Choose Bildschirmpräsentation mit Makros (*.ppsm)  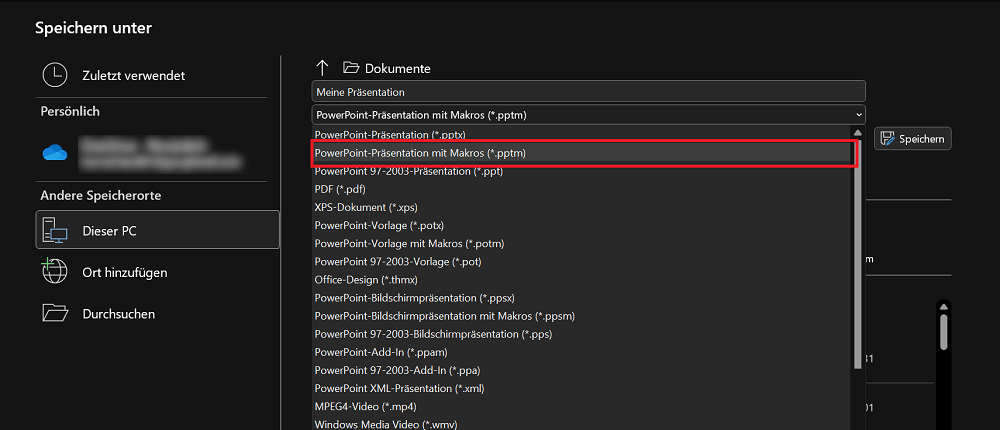pyautogui.click(x=582, y=316)
